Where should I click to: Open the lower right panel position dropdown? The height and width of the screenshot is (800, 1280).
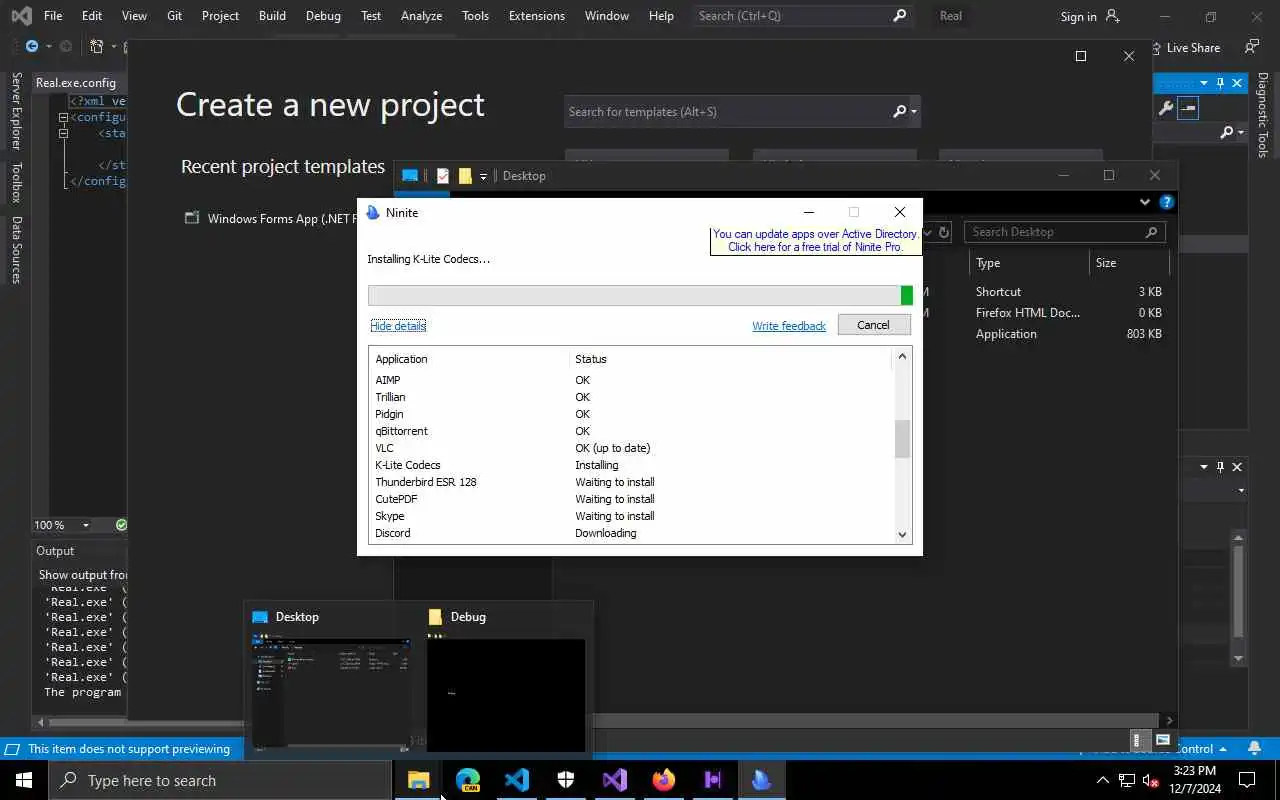pyautogui.click(x=1204, y=467)
